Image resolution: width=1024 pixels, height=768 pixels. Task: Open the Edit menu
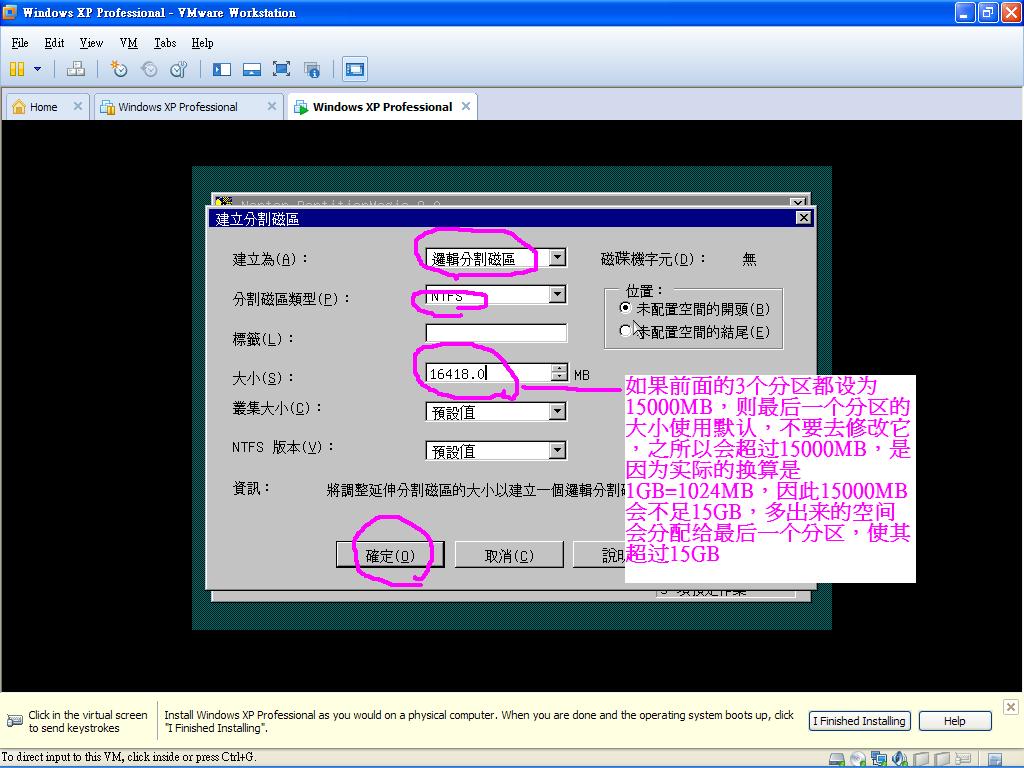tap(54, 43)
